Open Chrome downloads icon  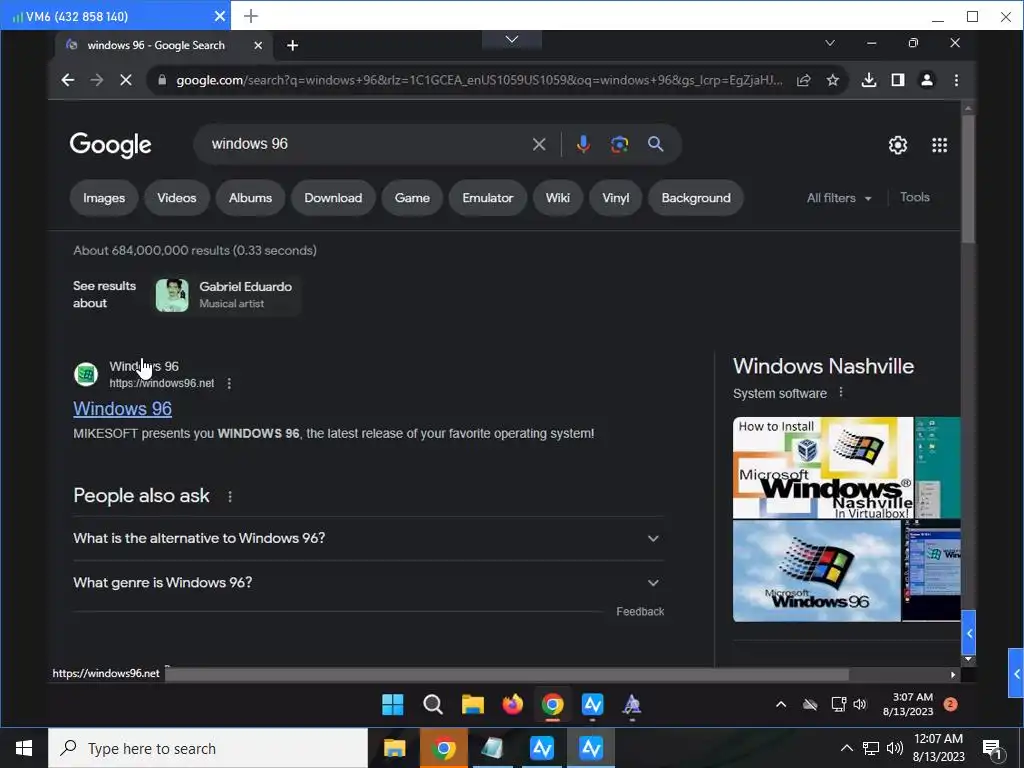tap(869, 80)
